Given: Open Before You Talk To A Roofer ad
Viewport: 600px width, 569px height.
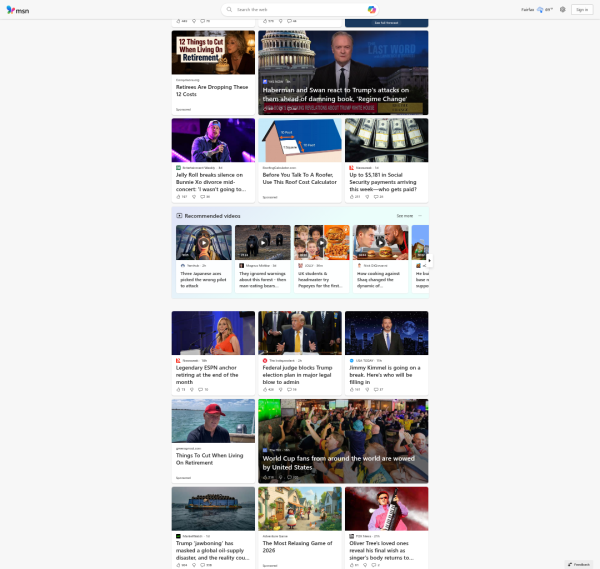Looking at the screenshot, I should click(300, 178).
